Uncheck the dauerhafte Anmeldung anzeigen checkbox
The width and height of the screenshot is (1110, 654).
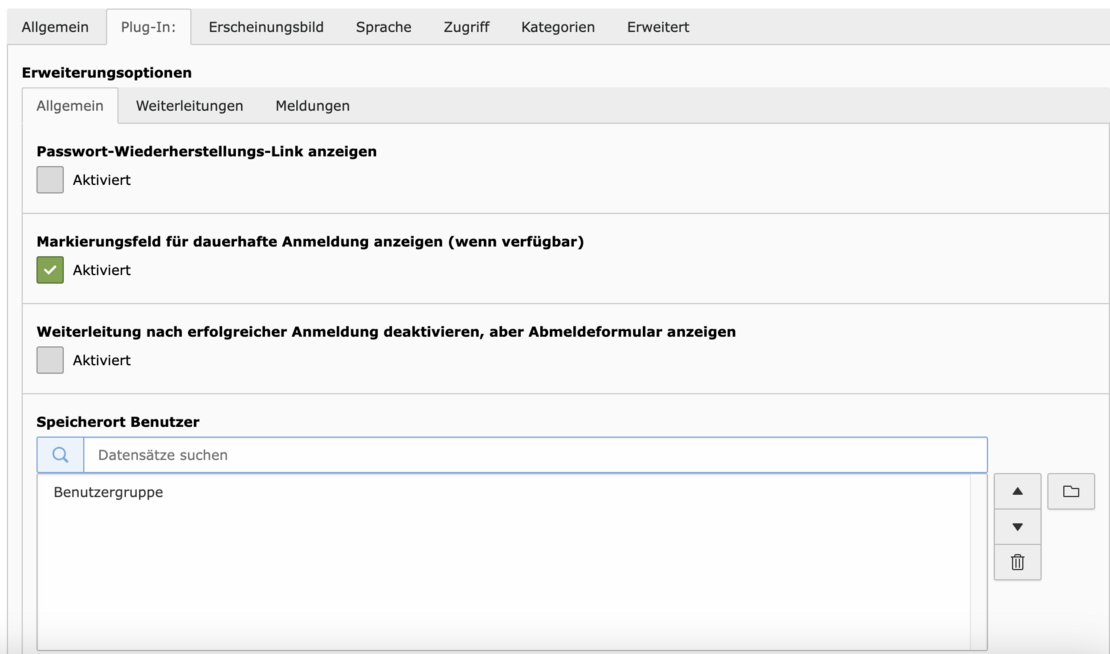[x=50, y=270]
